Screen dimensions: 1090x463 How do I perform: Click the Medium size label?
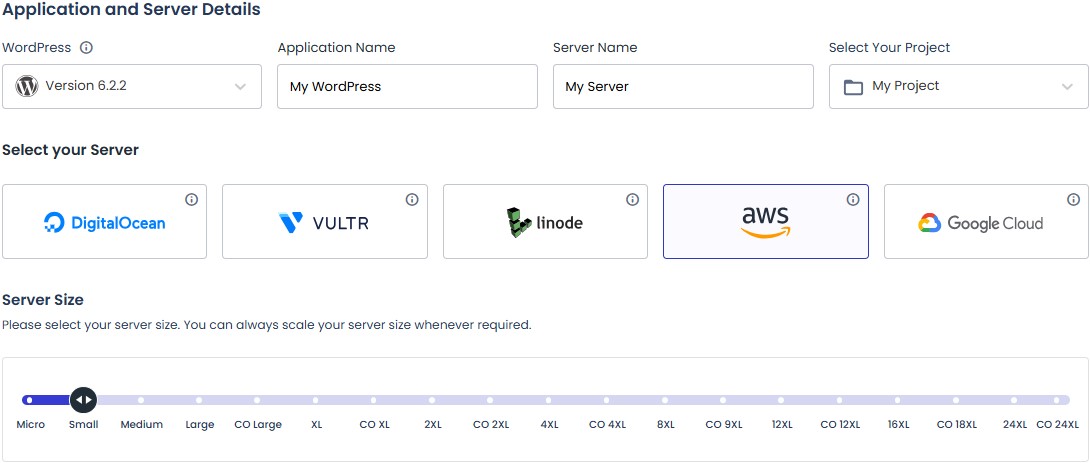142,424
